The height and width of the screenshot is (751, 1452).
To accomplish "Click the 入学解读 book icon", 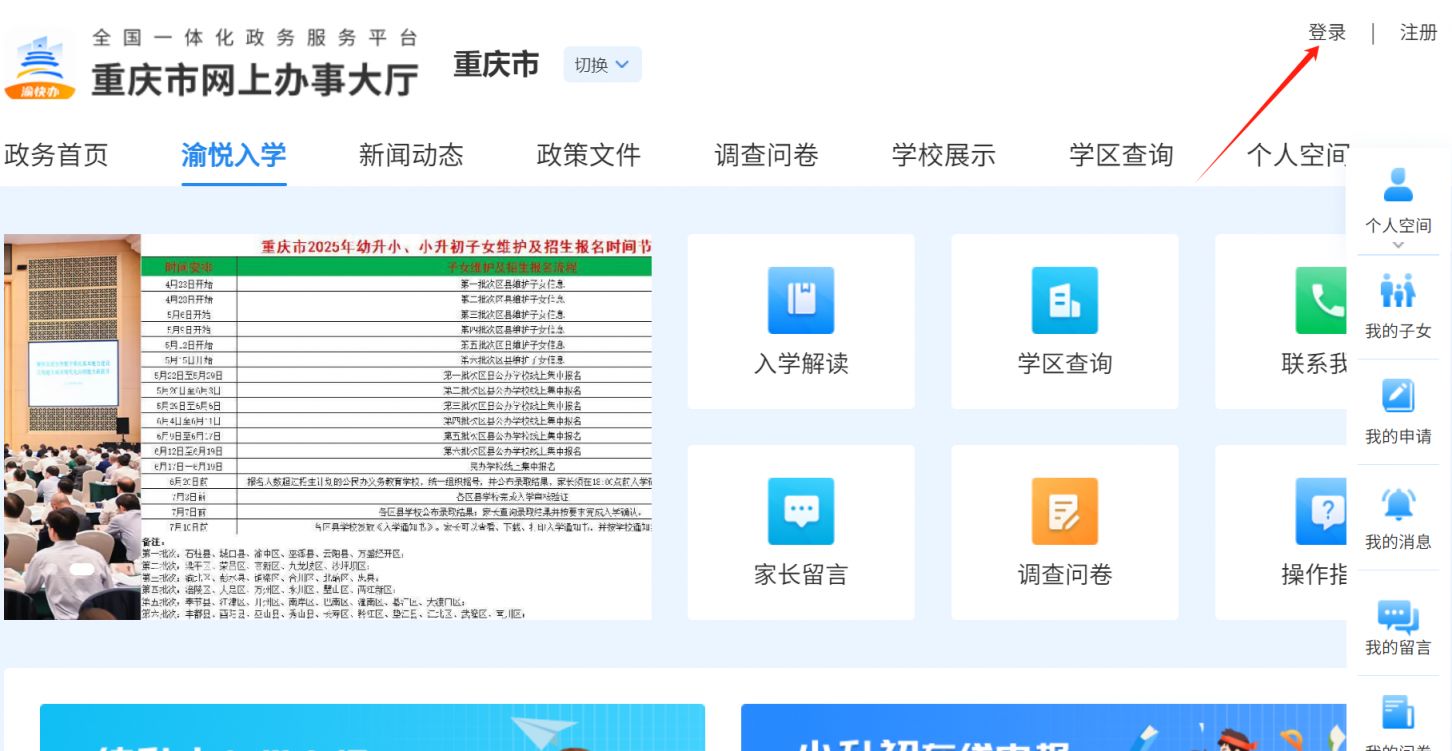I will click(x=801, y=300).
